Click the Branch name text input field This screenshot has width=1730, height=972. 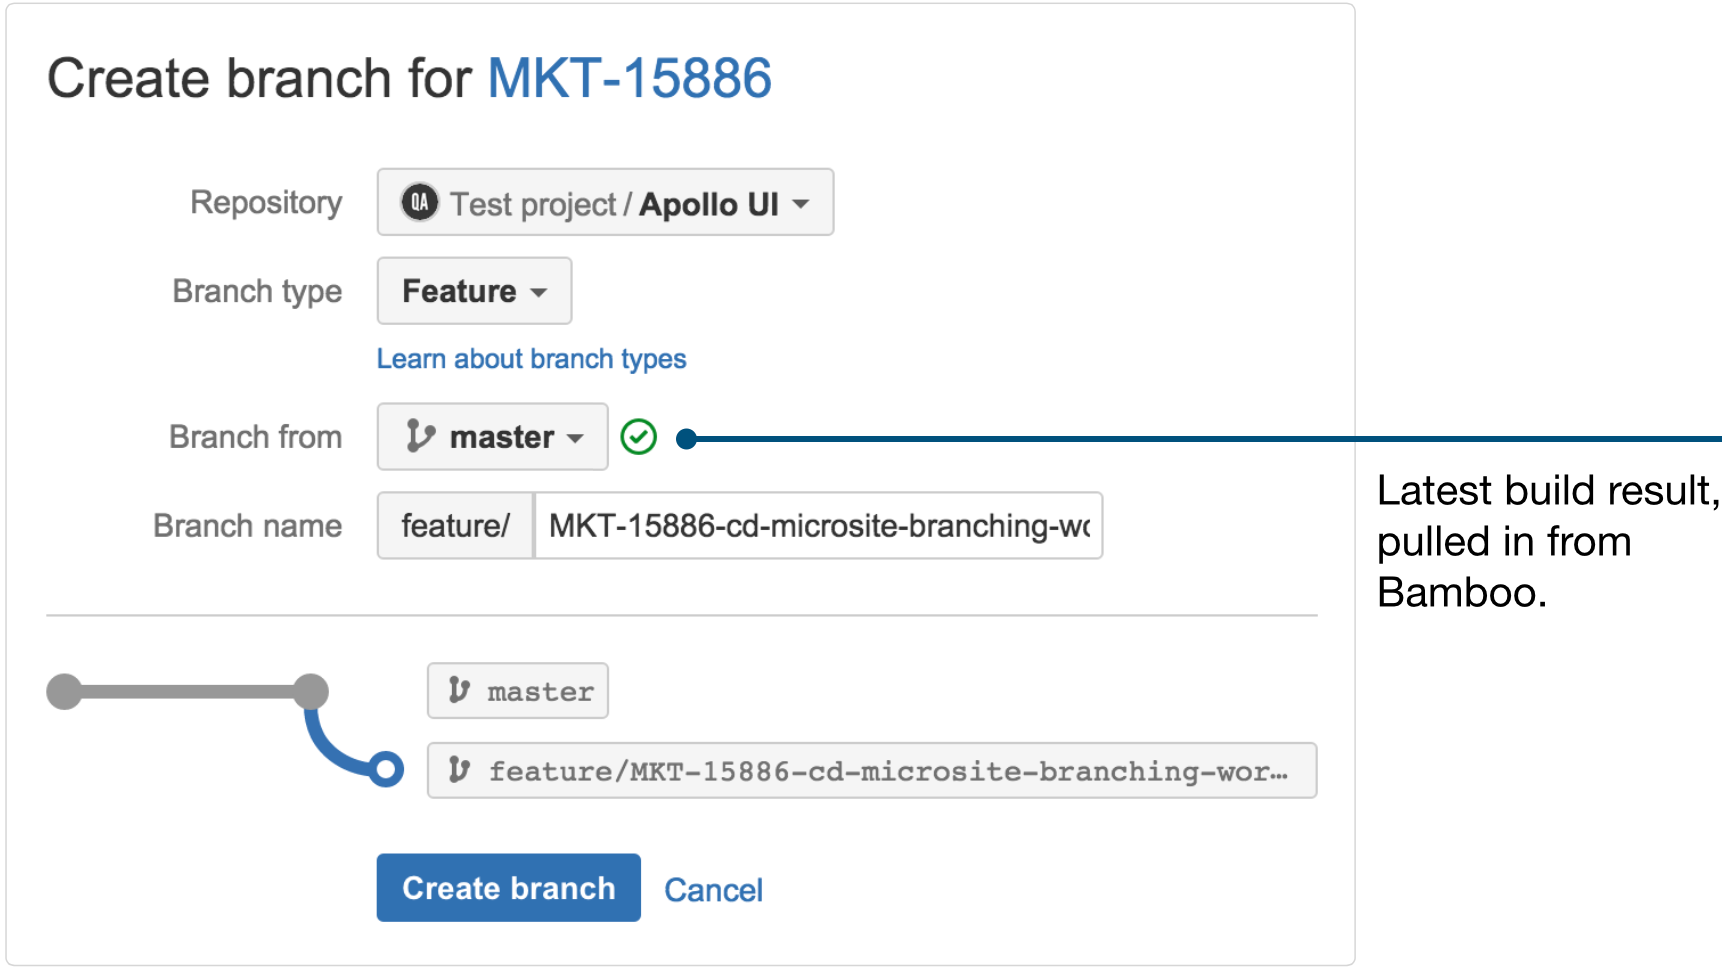817,526
